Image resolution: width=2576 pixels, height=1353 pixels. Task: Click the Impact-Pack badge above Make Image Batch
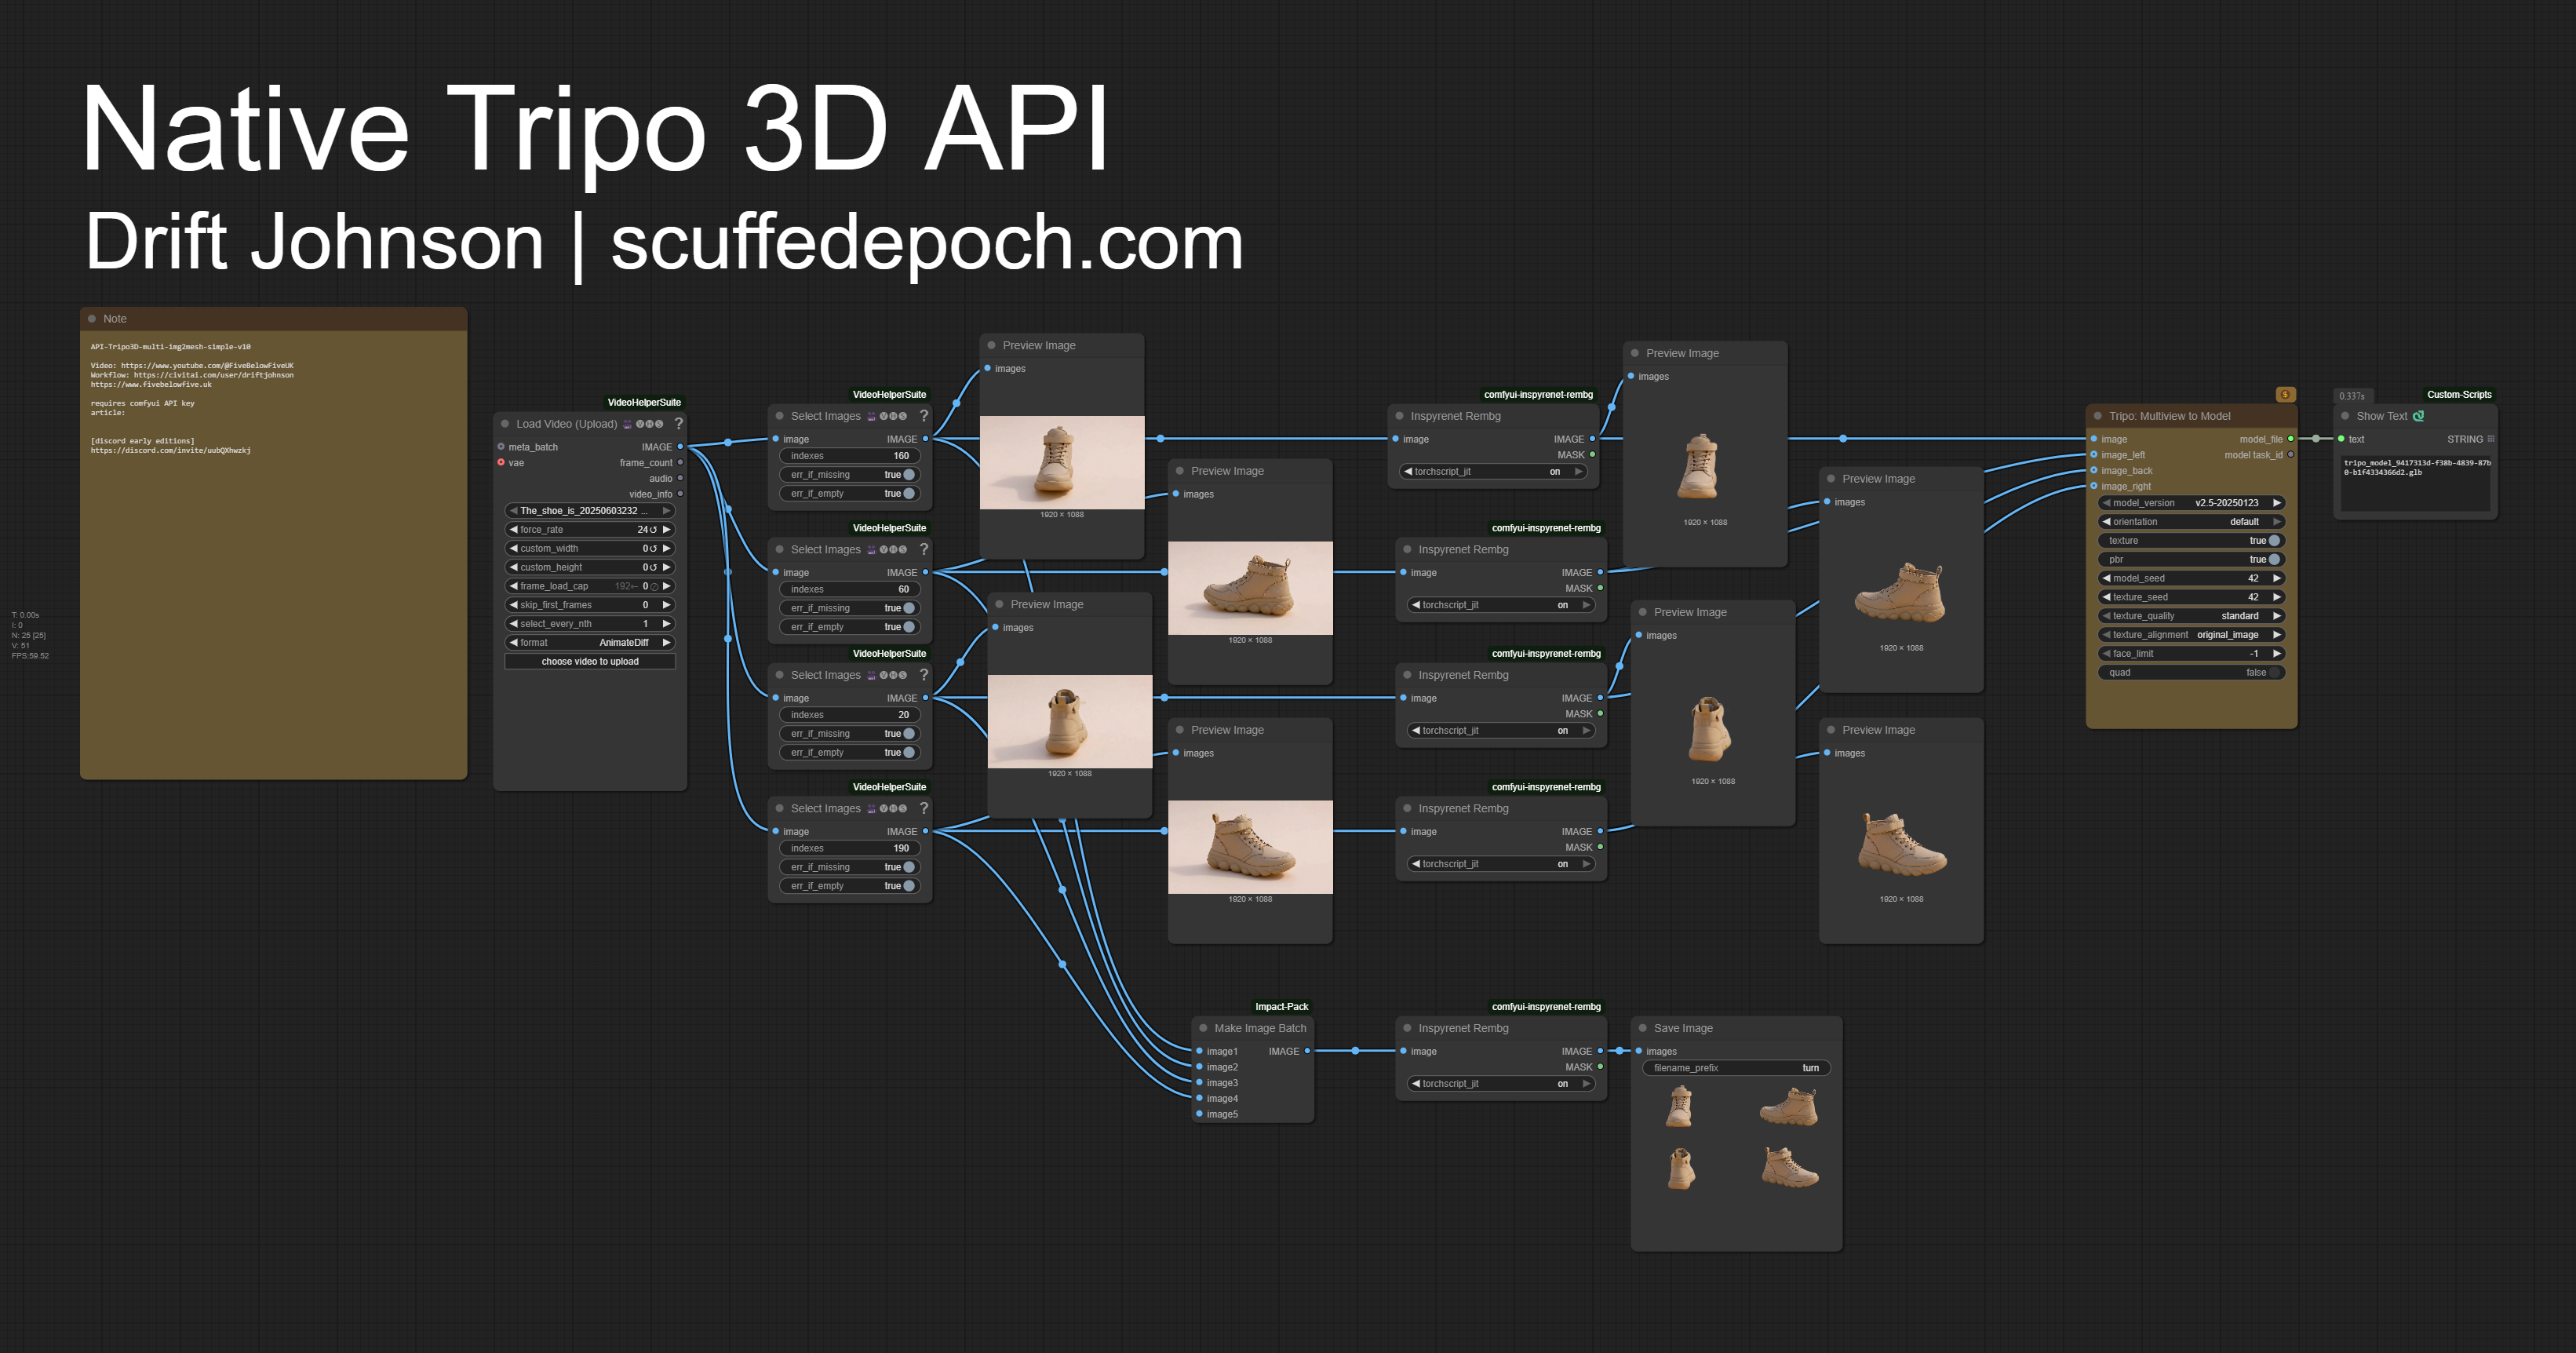point(1281,1007)
